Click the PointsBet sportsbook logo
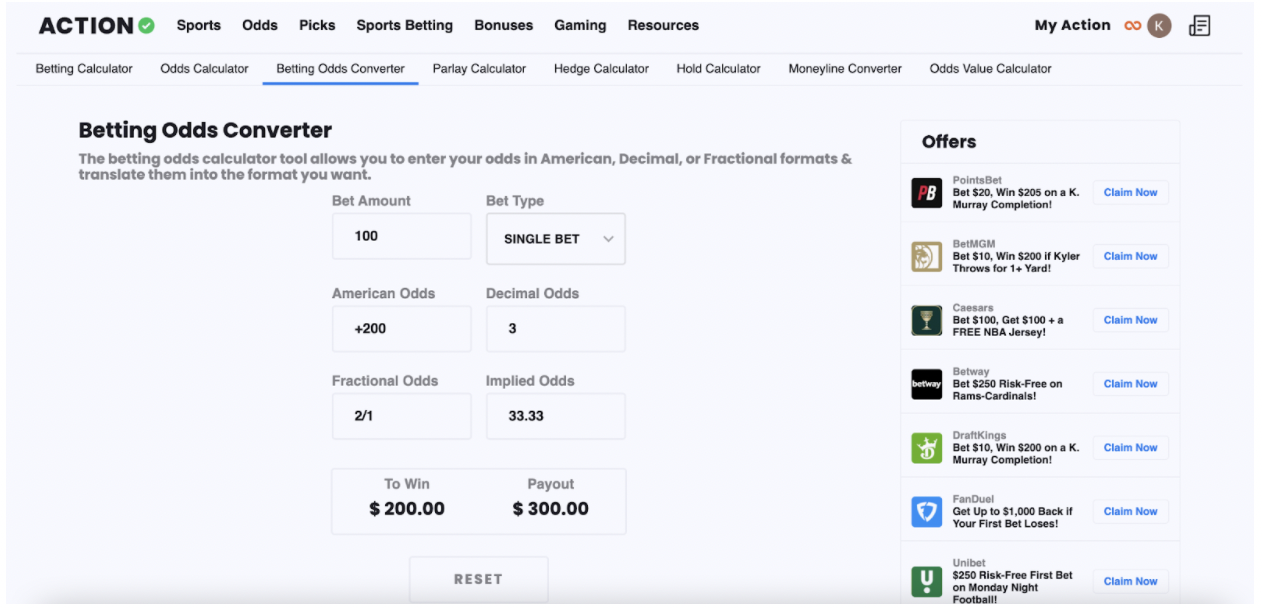The height and width of the screenshot is (608, 1262). (927, 193)
